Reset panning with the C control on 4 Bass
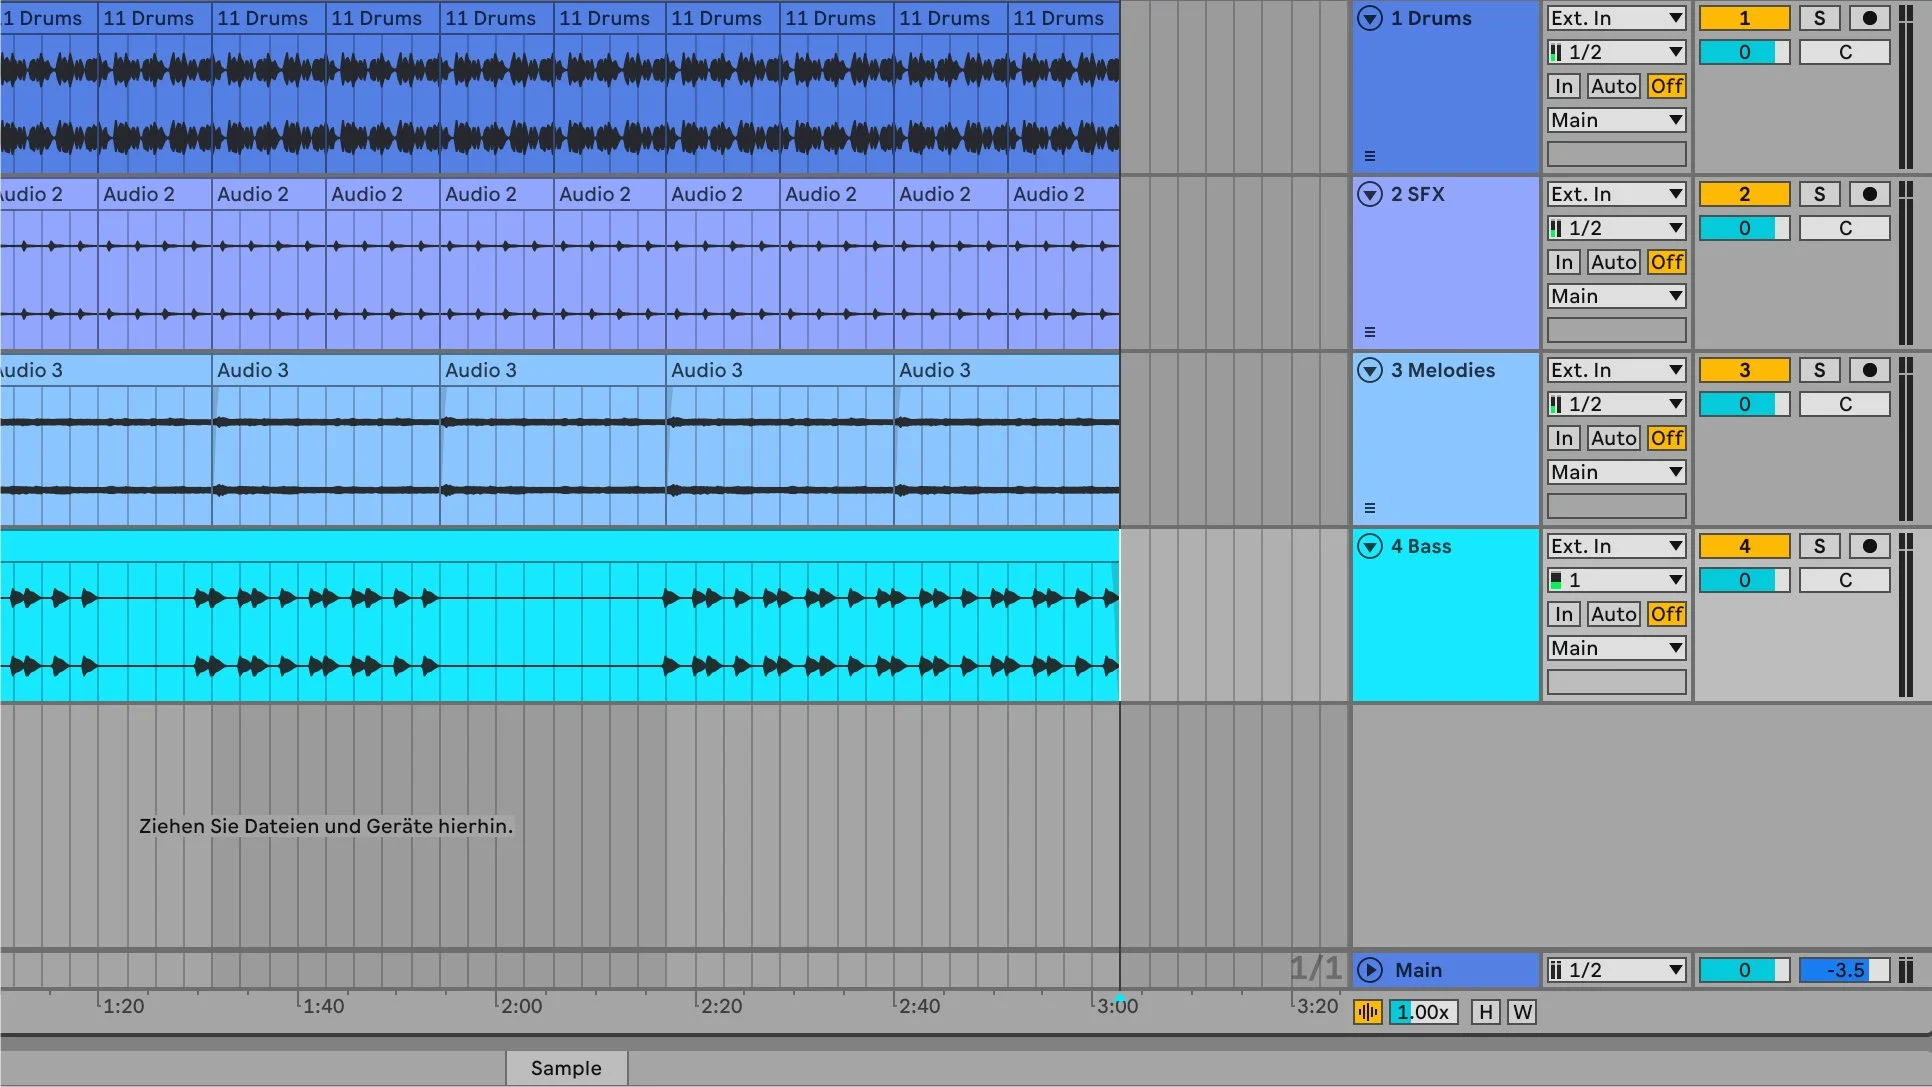The image size is (1932, 1087). (x=1844, y=579)
